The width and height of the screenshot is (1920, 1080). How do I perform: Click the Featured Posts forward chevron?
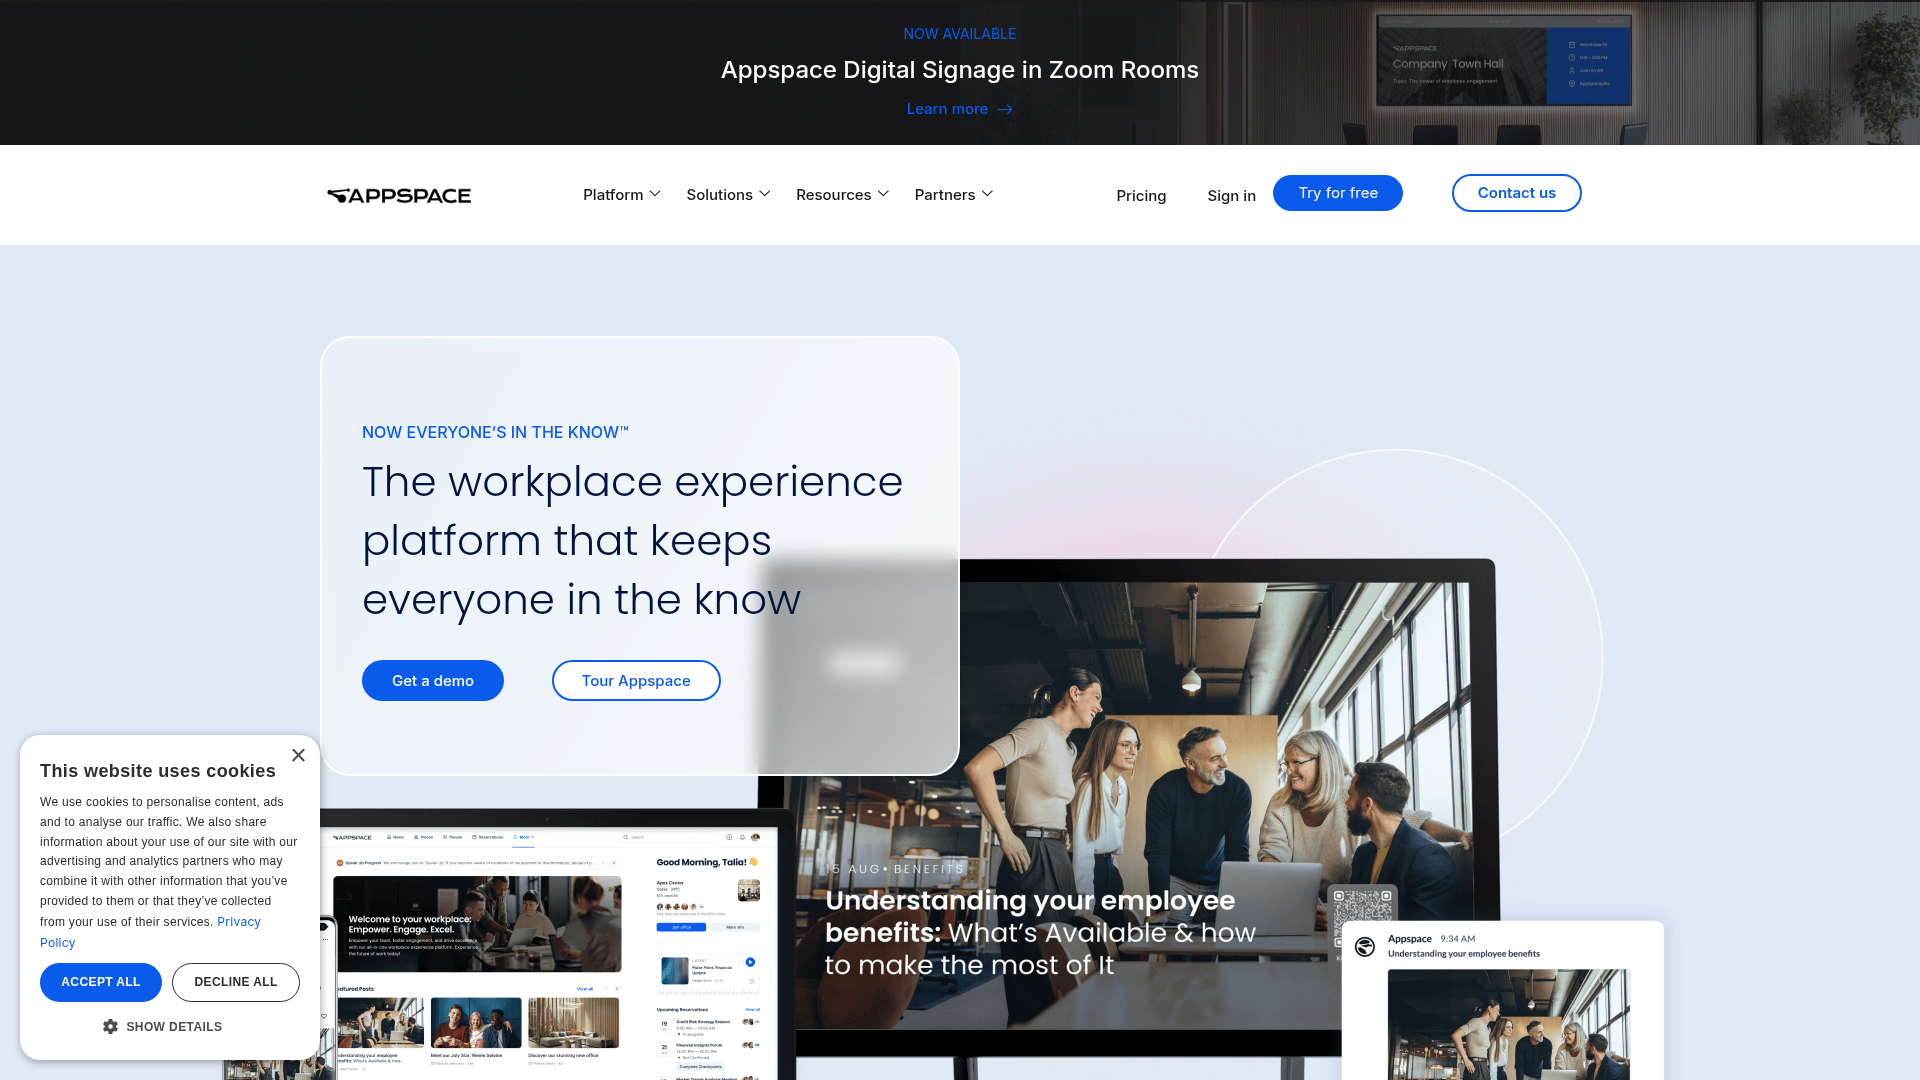pos(618,988)
